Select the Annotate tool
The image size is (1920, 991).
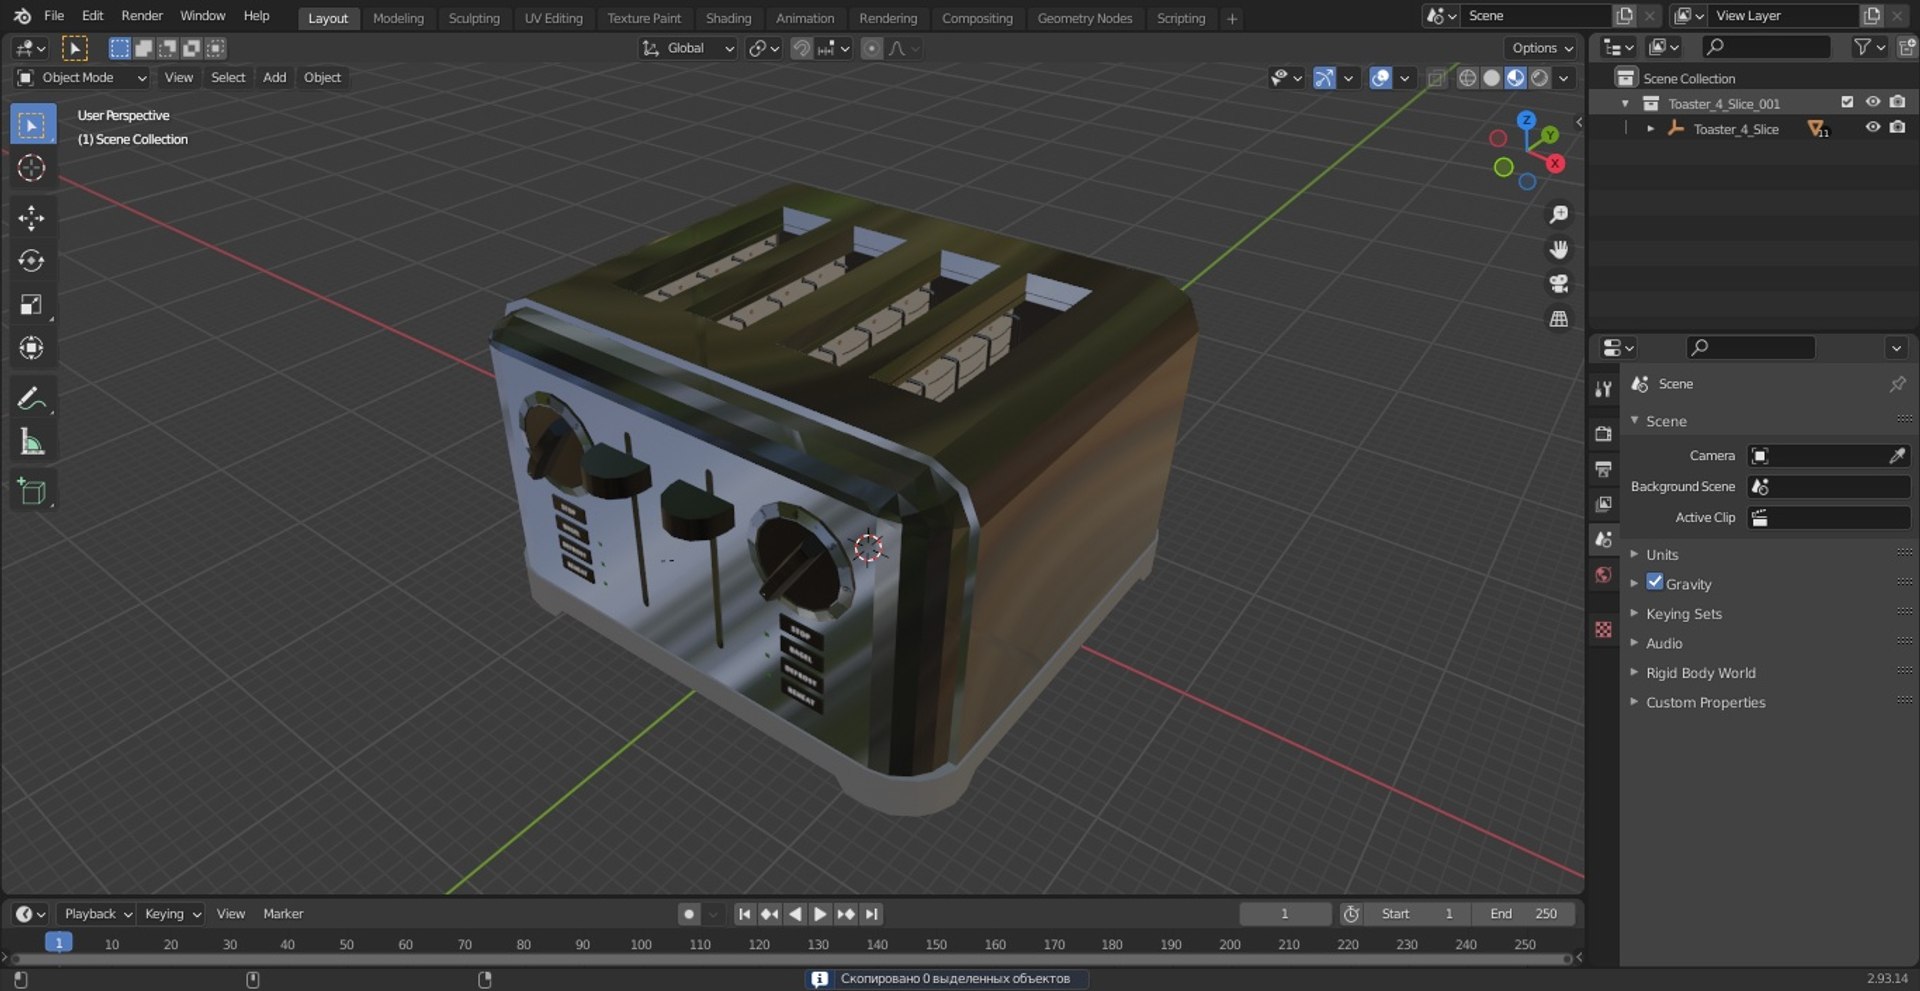(x=32, y=398)
